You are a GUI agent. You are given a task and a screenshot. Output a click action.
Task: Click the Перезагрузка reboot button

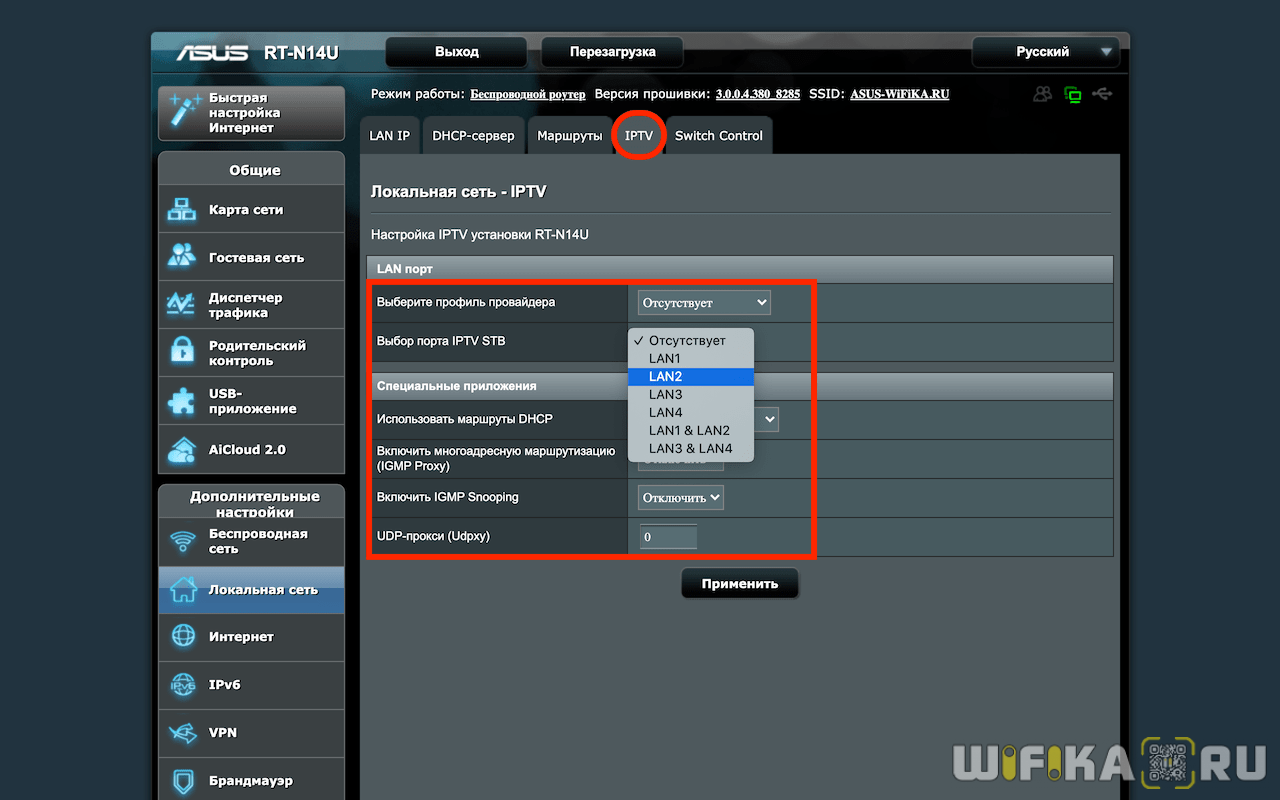[x=612, y=52]
